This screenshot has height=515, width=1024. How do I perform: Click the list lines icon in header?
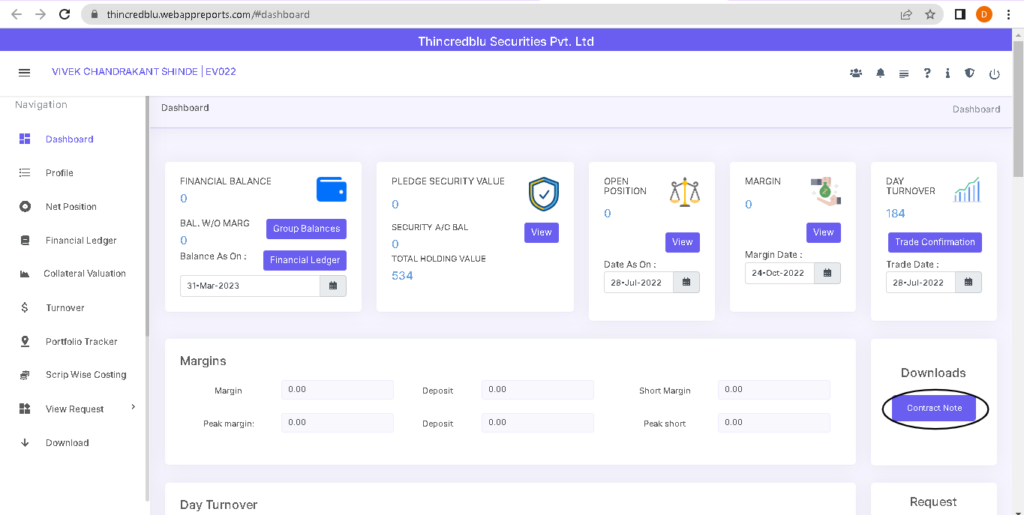click(904, 74)
